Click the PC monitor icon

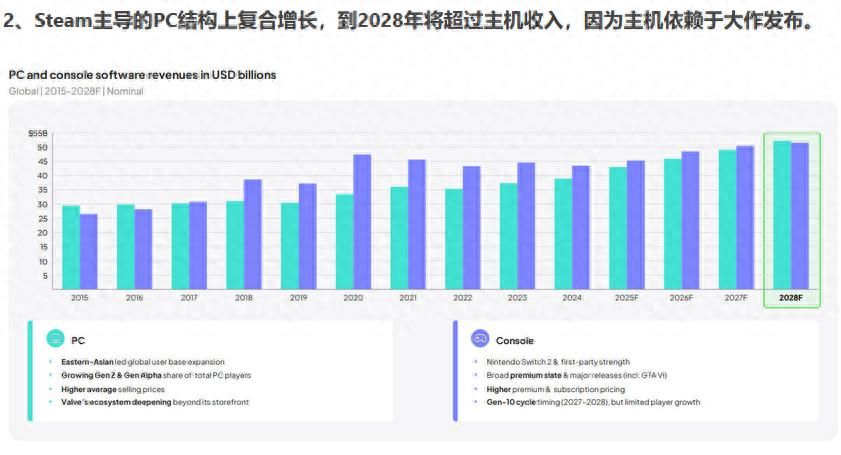coord(56,339)
